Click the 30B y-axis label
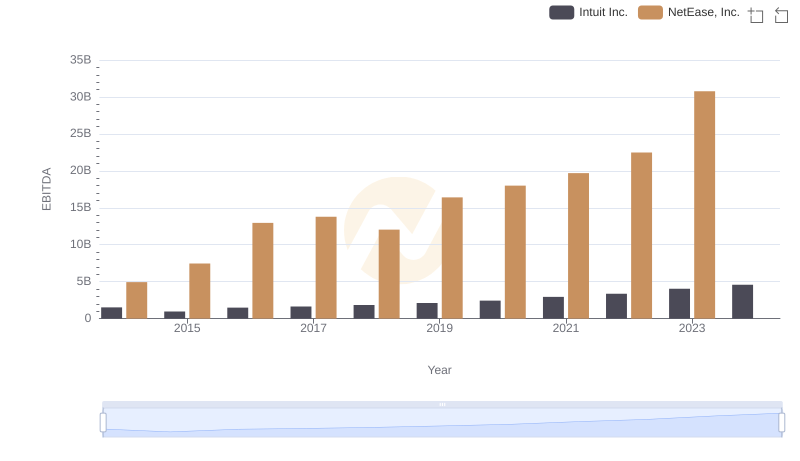Viewport: 800px width, 461px height. tap(81, 97)
